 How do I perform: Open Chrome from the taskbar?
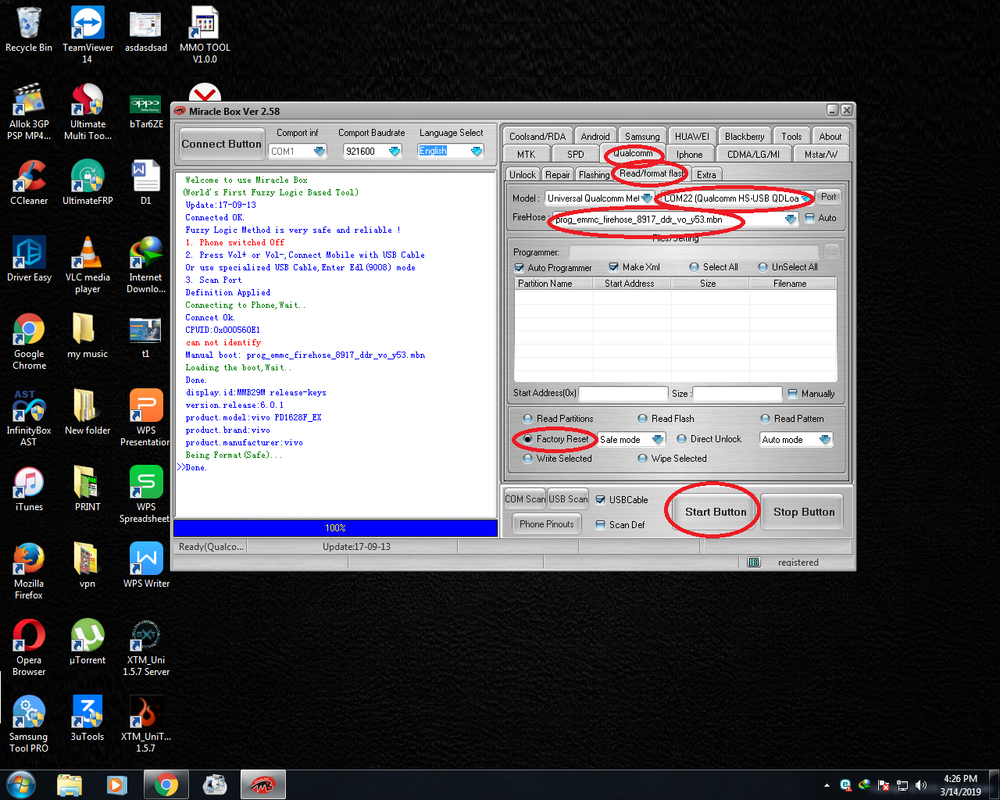pyautogui.click(x=166, y=784)
